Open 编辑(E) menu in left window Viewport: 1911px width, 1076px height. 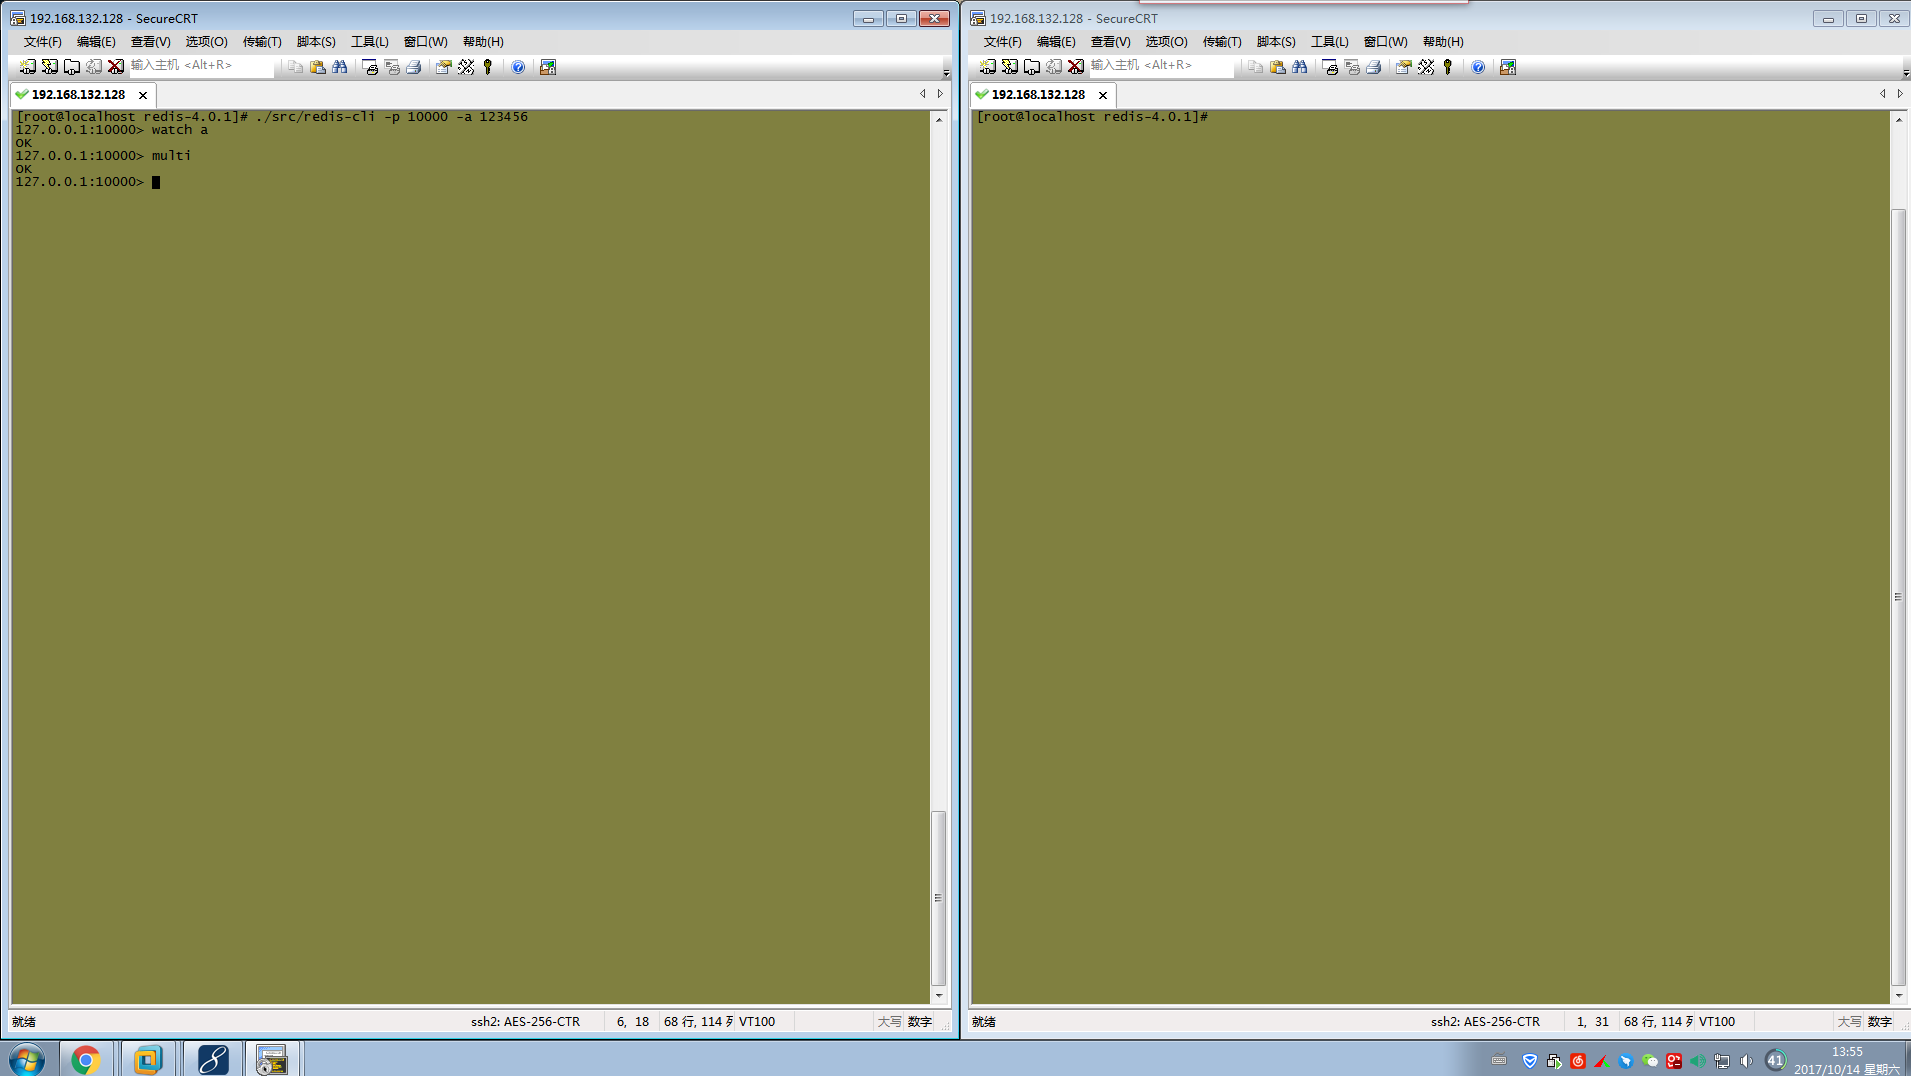[96, 42]
